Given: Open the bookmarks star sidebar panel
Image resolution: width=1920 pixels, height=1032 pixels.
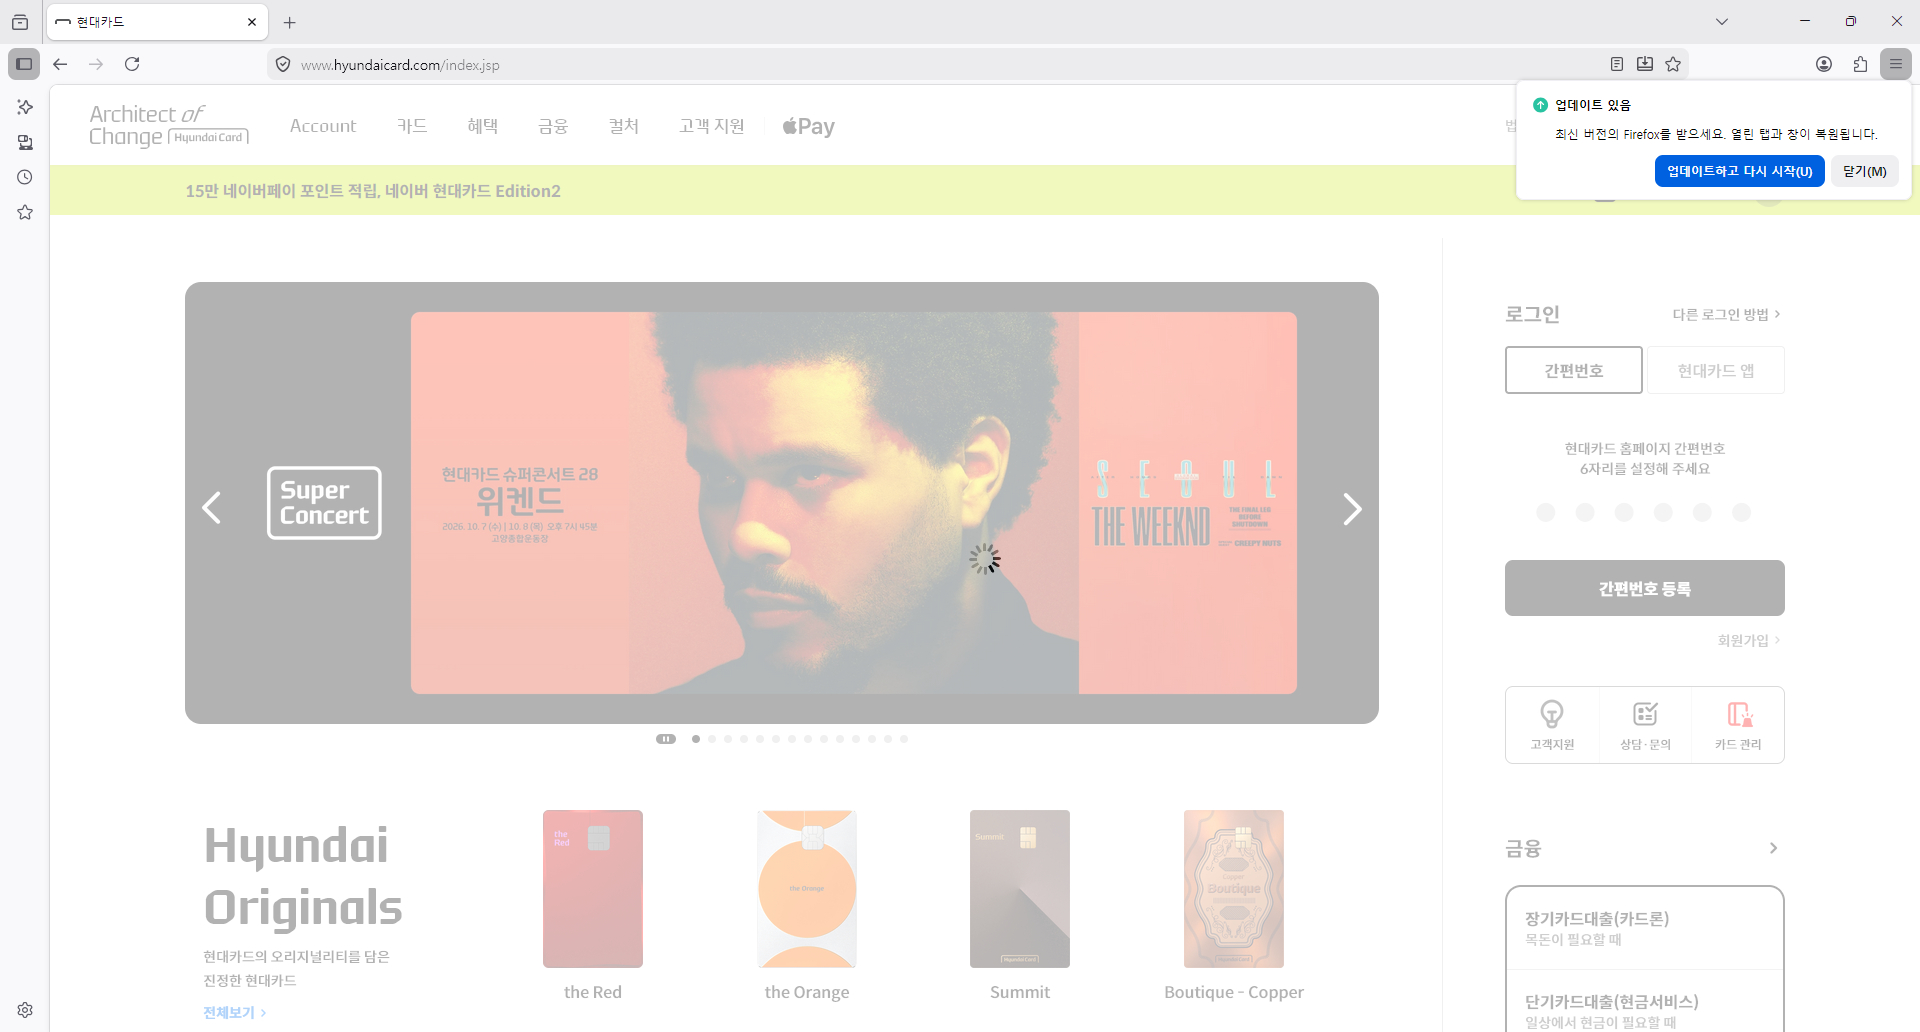Looking at the screenshot, I should [x=25, y=212].
